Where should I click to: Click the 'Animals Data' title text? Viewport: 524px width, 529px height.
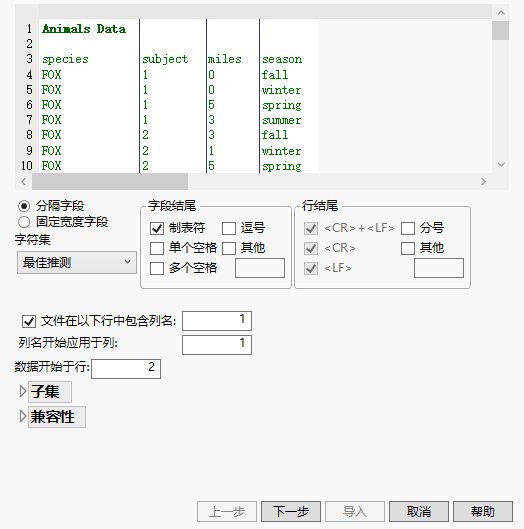pos(84,29)
